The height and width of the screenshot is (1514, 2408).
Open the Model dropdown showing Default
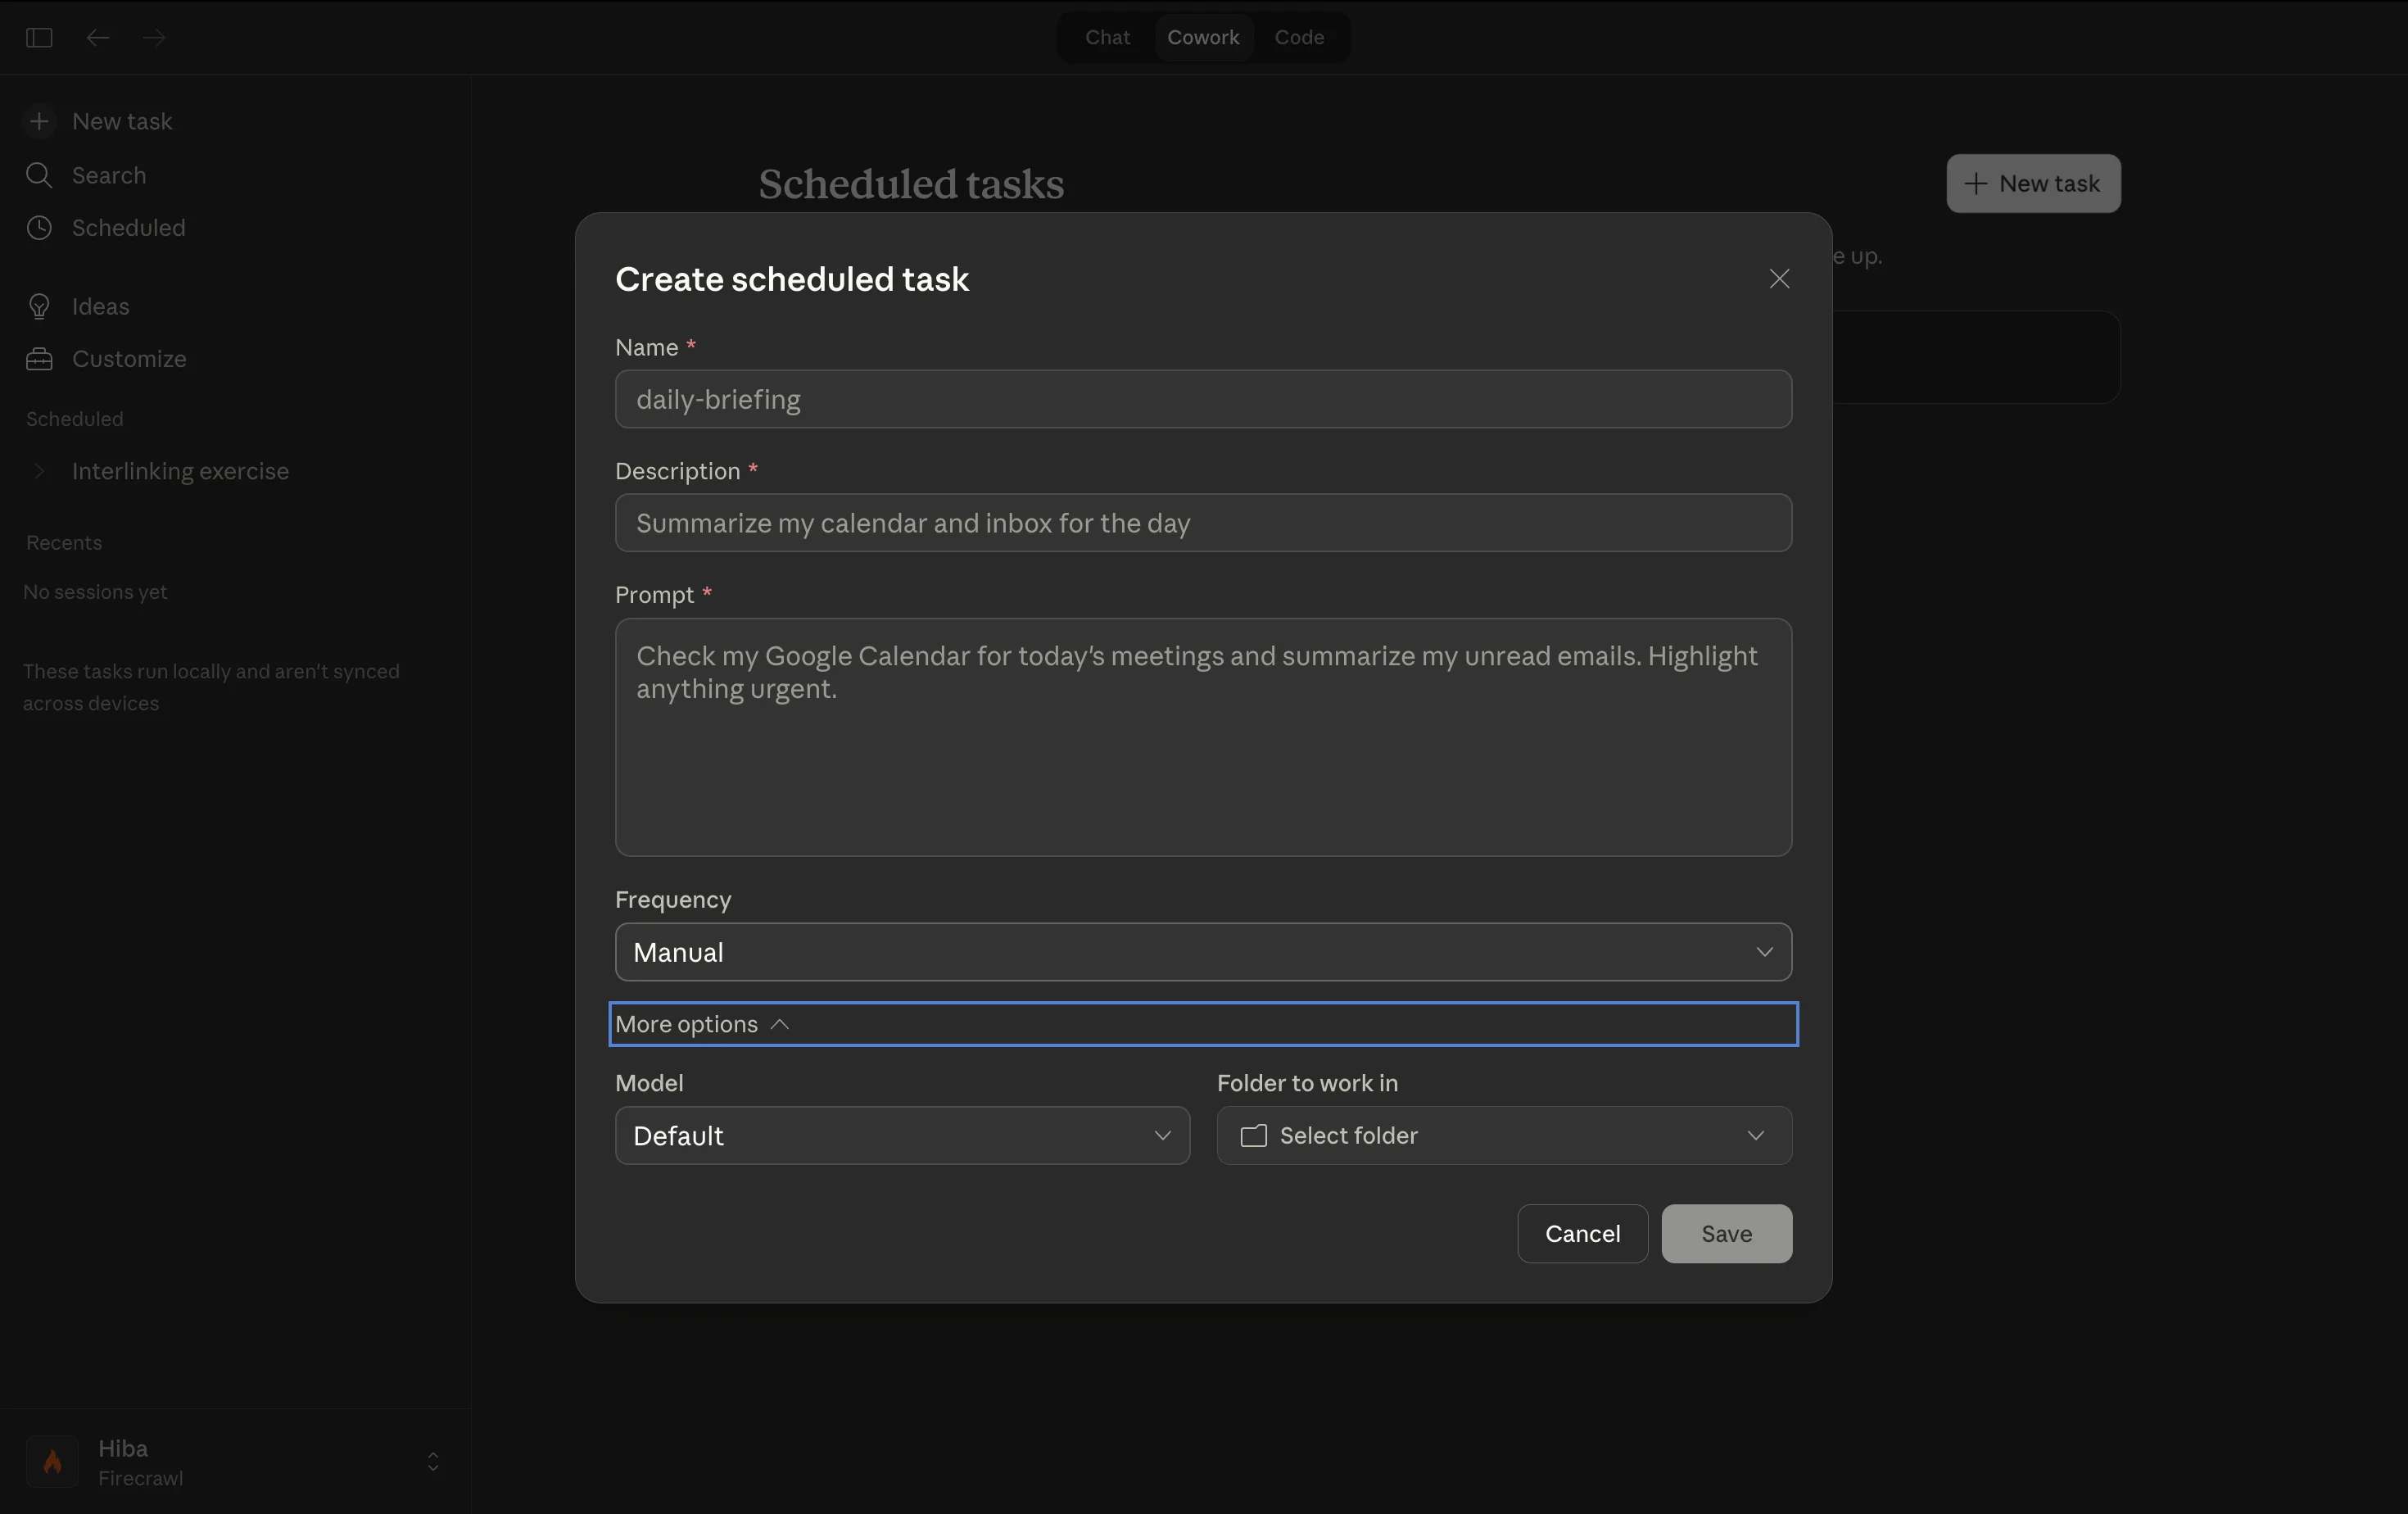pos(901,1136)
